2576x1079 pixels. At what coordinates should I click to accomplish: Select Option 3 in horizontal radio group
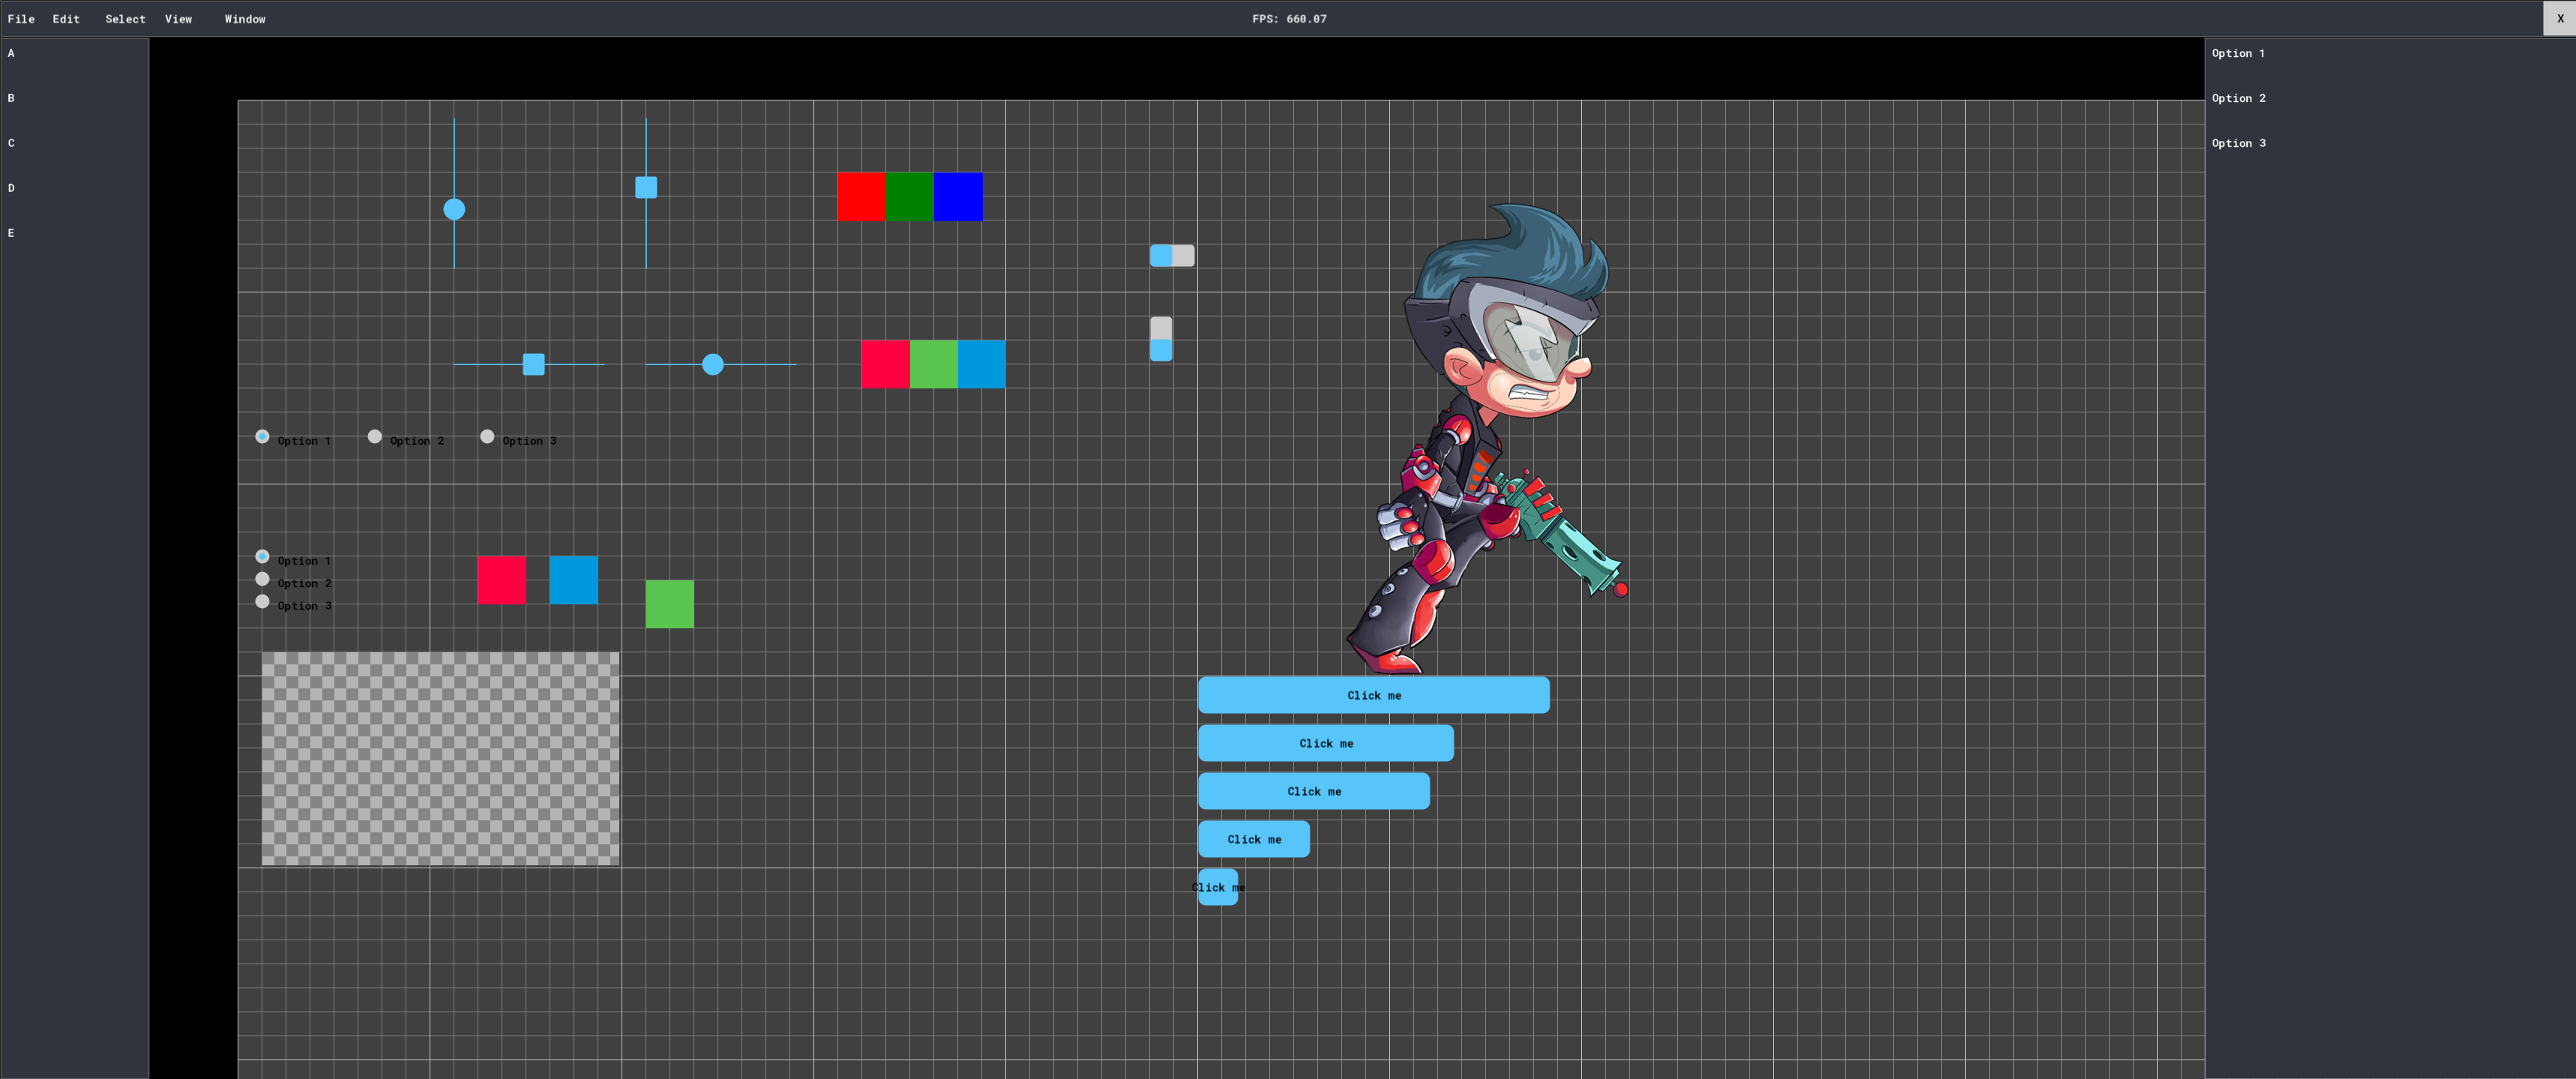(x=487, y=437)
